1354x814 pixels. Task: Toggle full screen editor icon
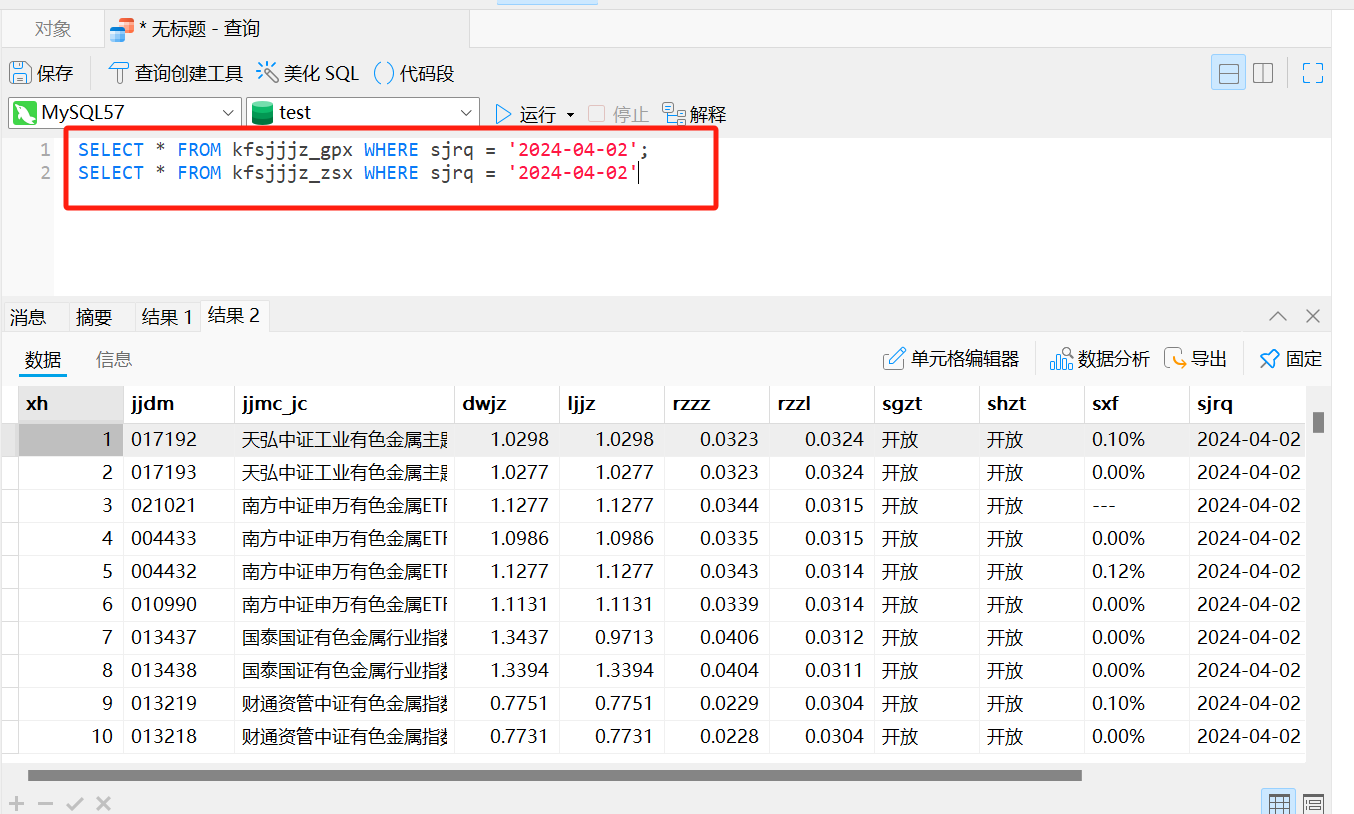[x=1313, y=73]
